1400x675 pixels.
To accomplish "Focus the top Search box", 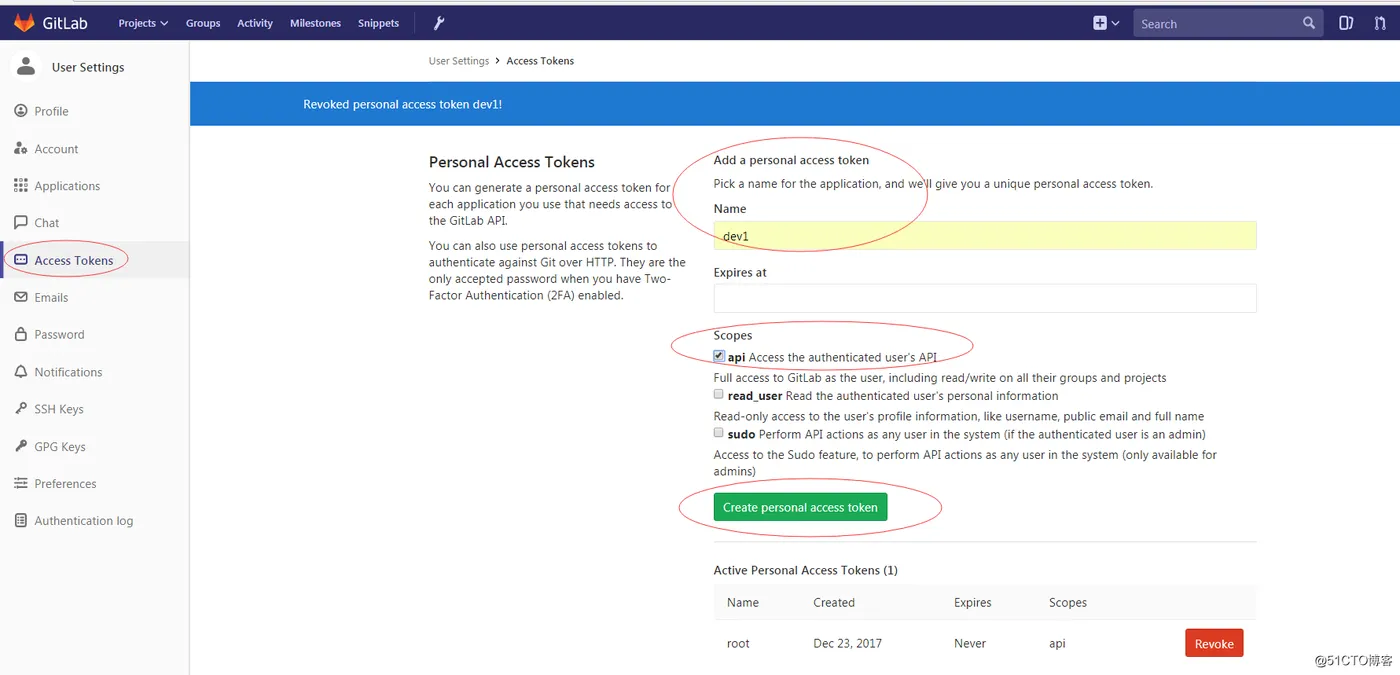I will pos(1228,23).
